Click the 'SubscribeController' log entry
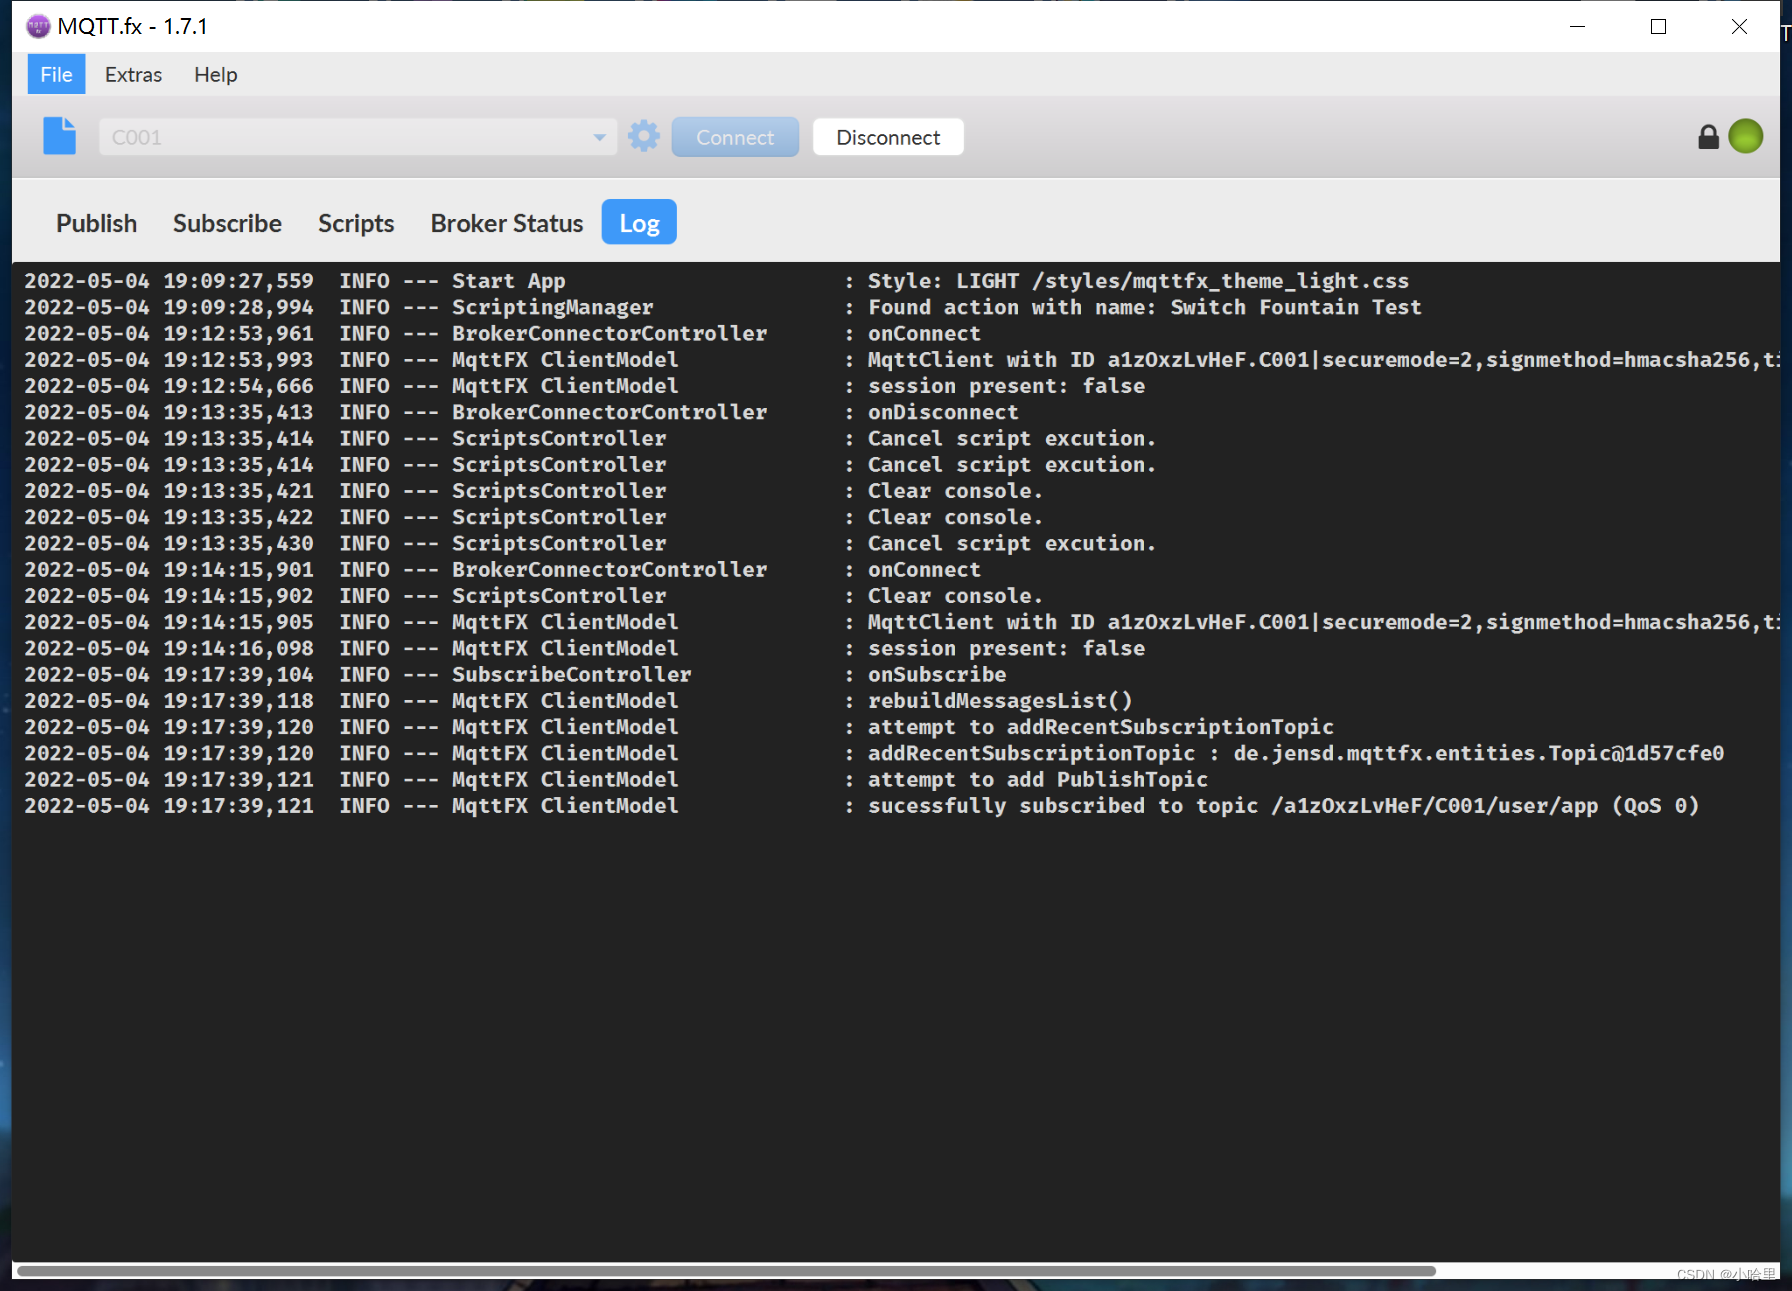 click(571, 674)
